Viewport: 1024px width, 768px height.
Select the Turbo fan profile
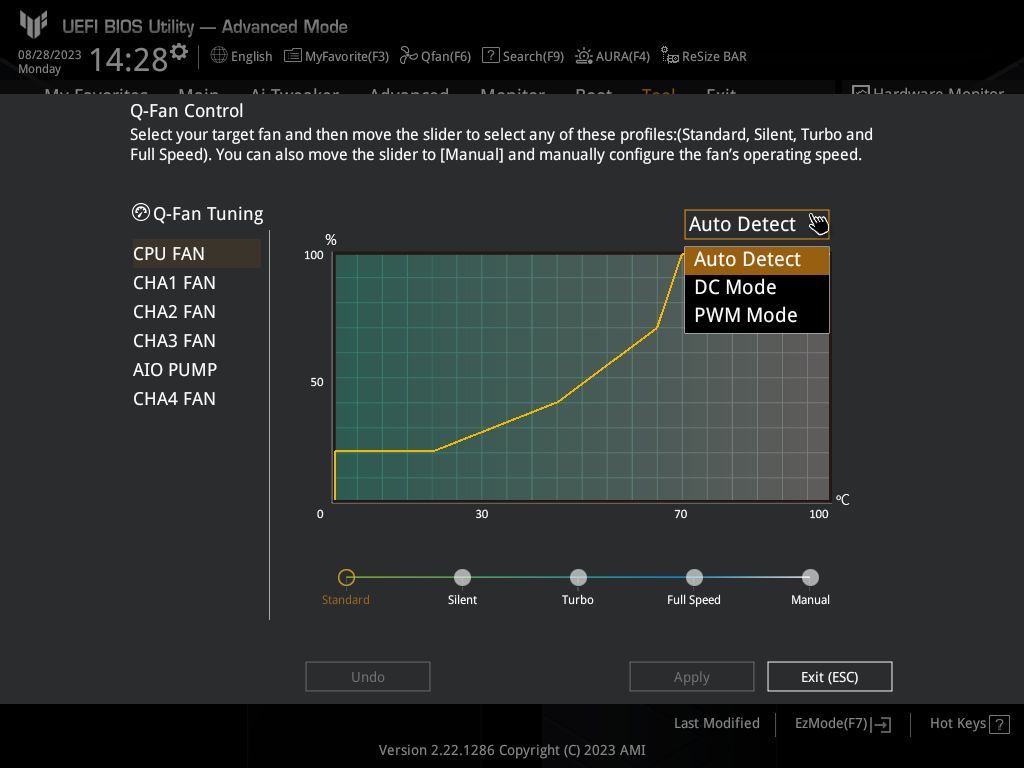pos(578,577)
